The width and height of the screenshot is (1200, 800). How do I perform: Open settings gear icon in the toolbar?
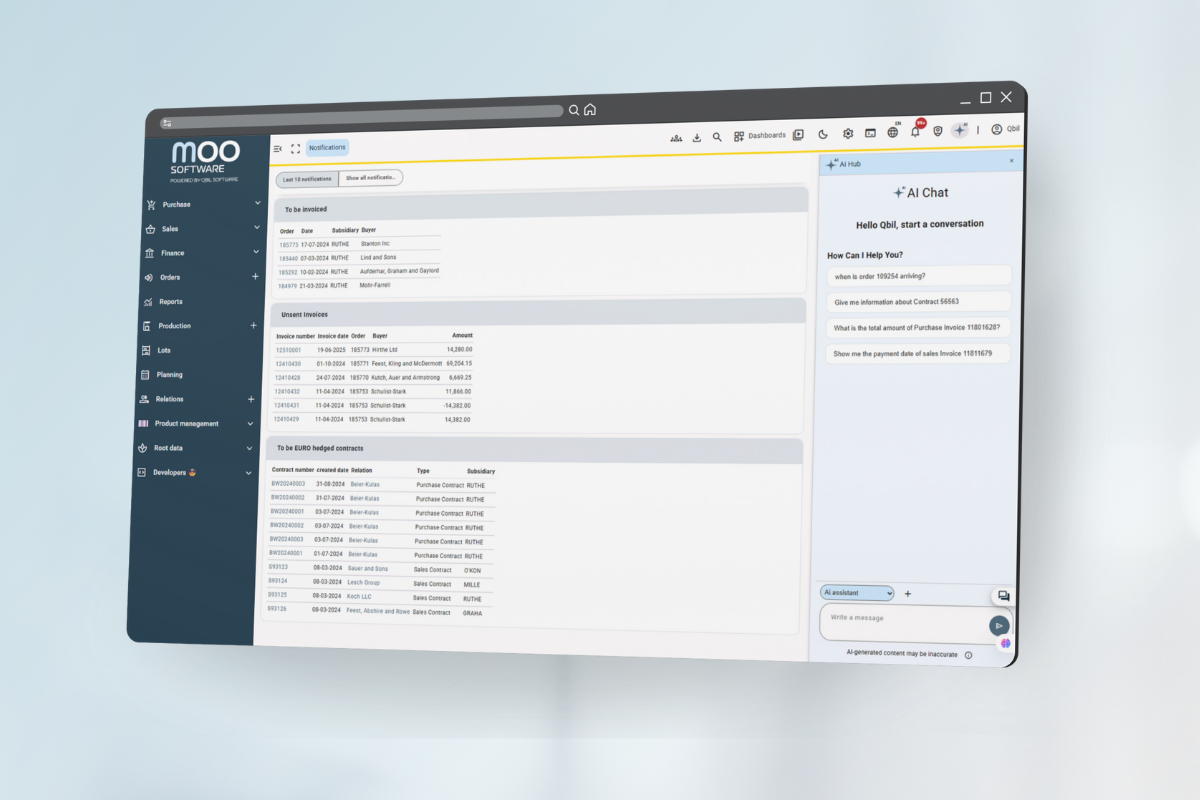click(x=848, y=133)
